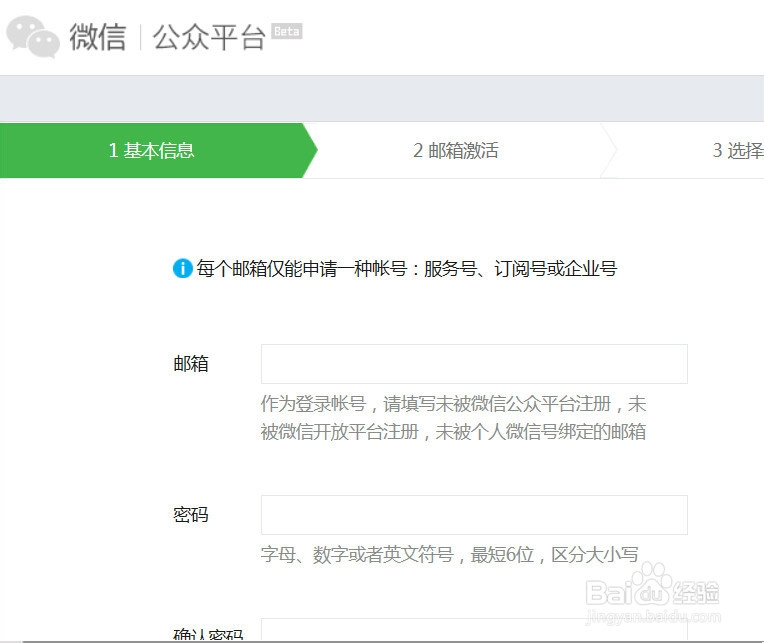Click the 邮箱 input field

point(474,364)
